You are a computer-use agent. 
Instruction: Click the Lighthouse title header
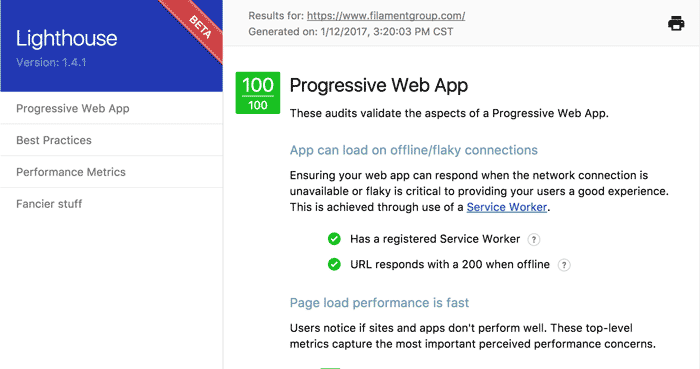pos(67,38)
